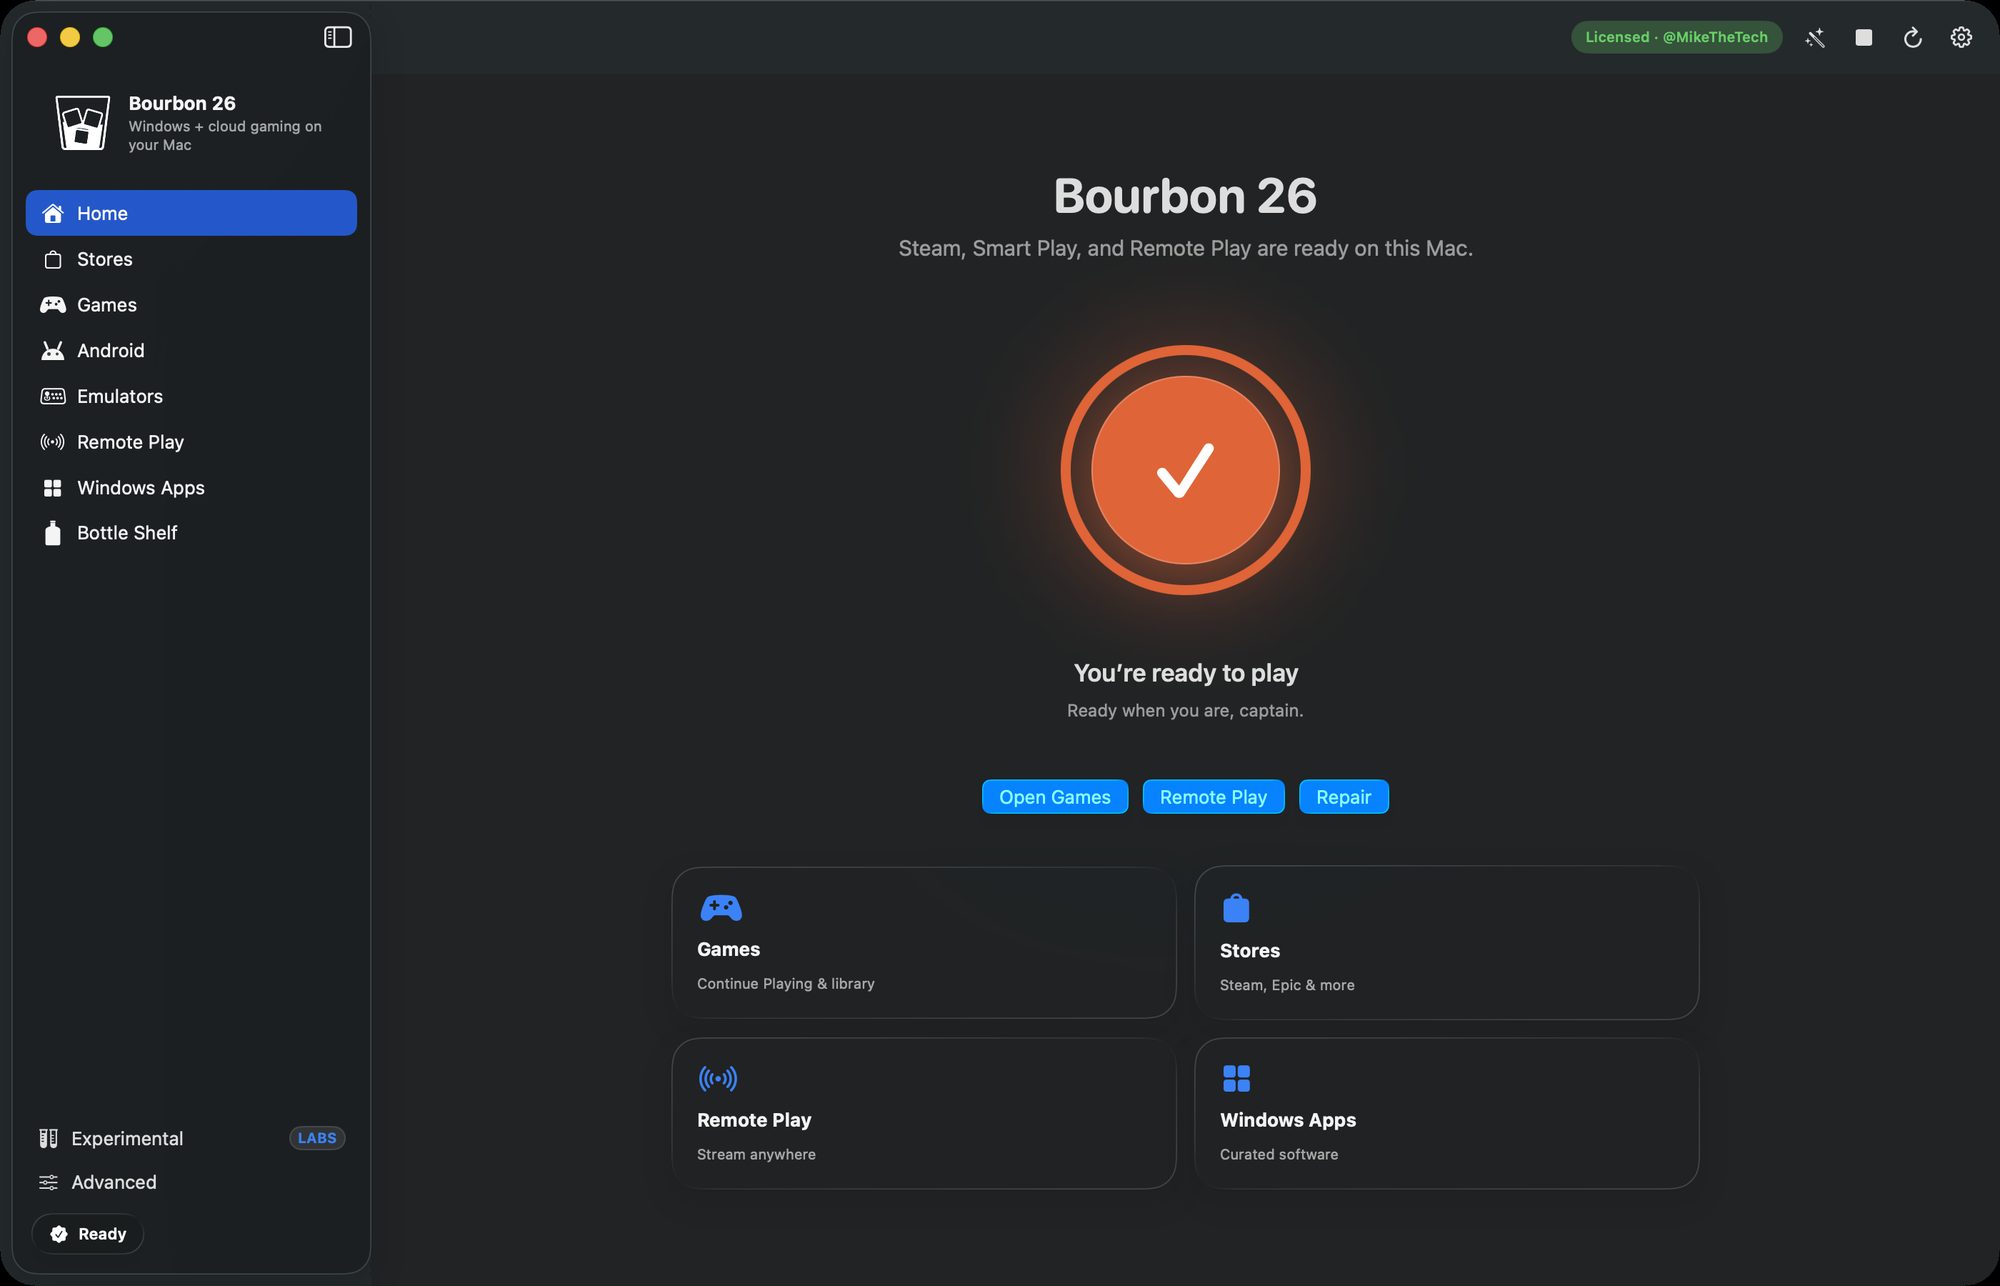Click the Emulators console icon in sidebar
The image size is (2000, 1286).
tap(53, 396)
